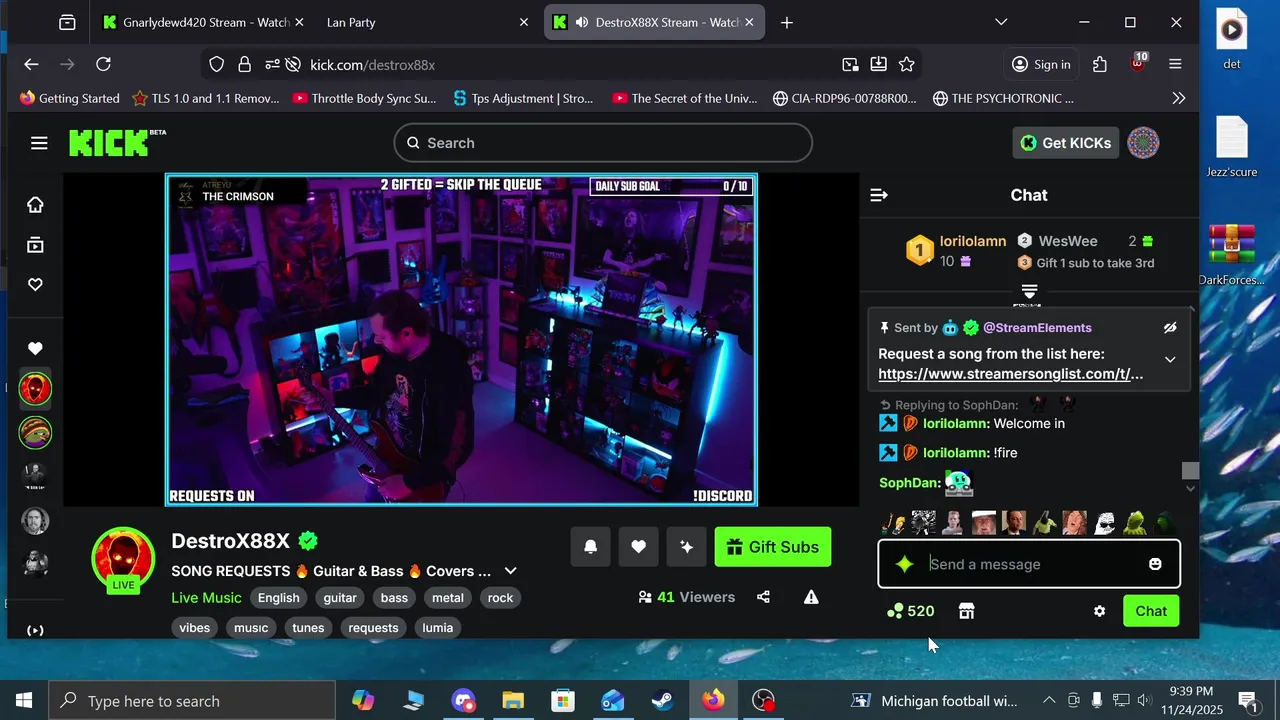Open Getting Started bookmark

pyautogui.click(x=69, y=98)
